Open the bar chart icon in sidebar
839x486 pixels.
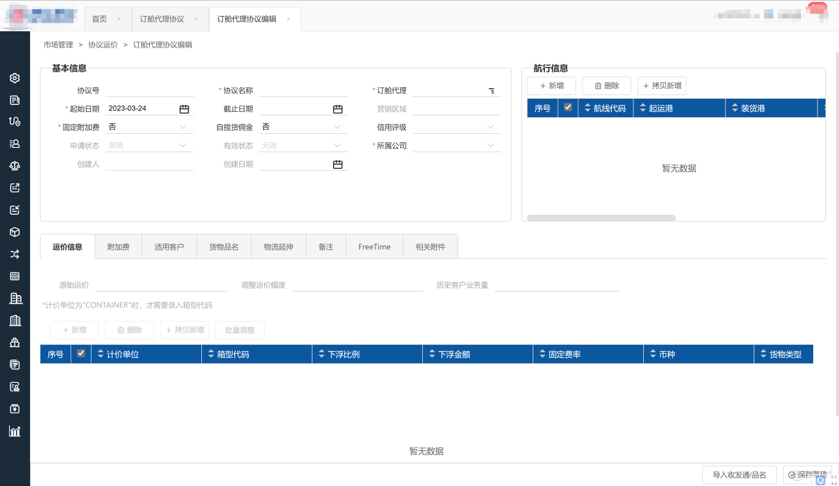(x=15, y=431)
